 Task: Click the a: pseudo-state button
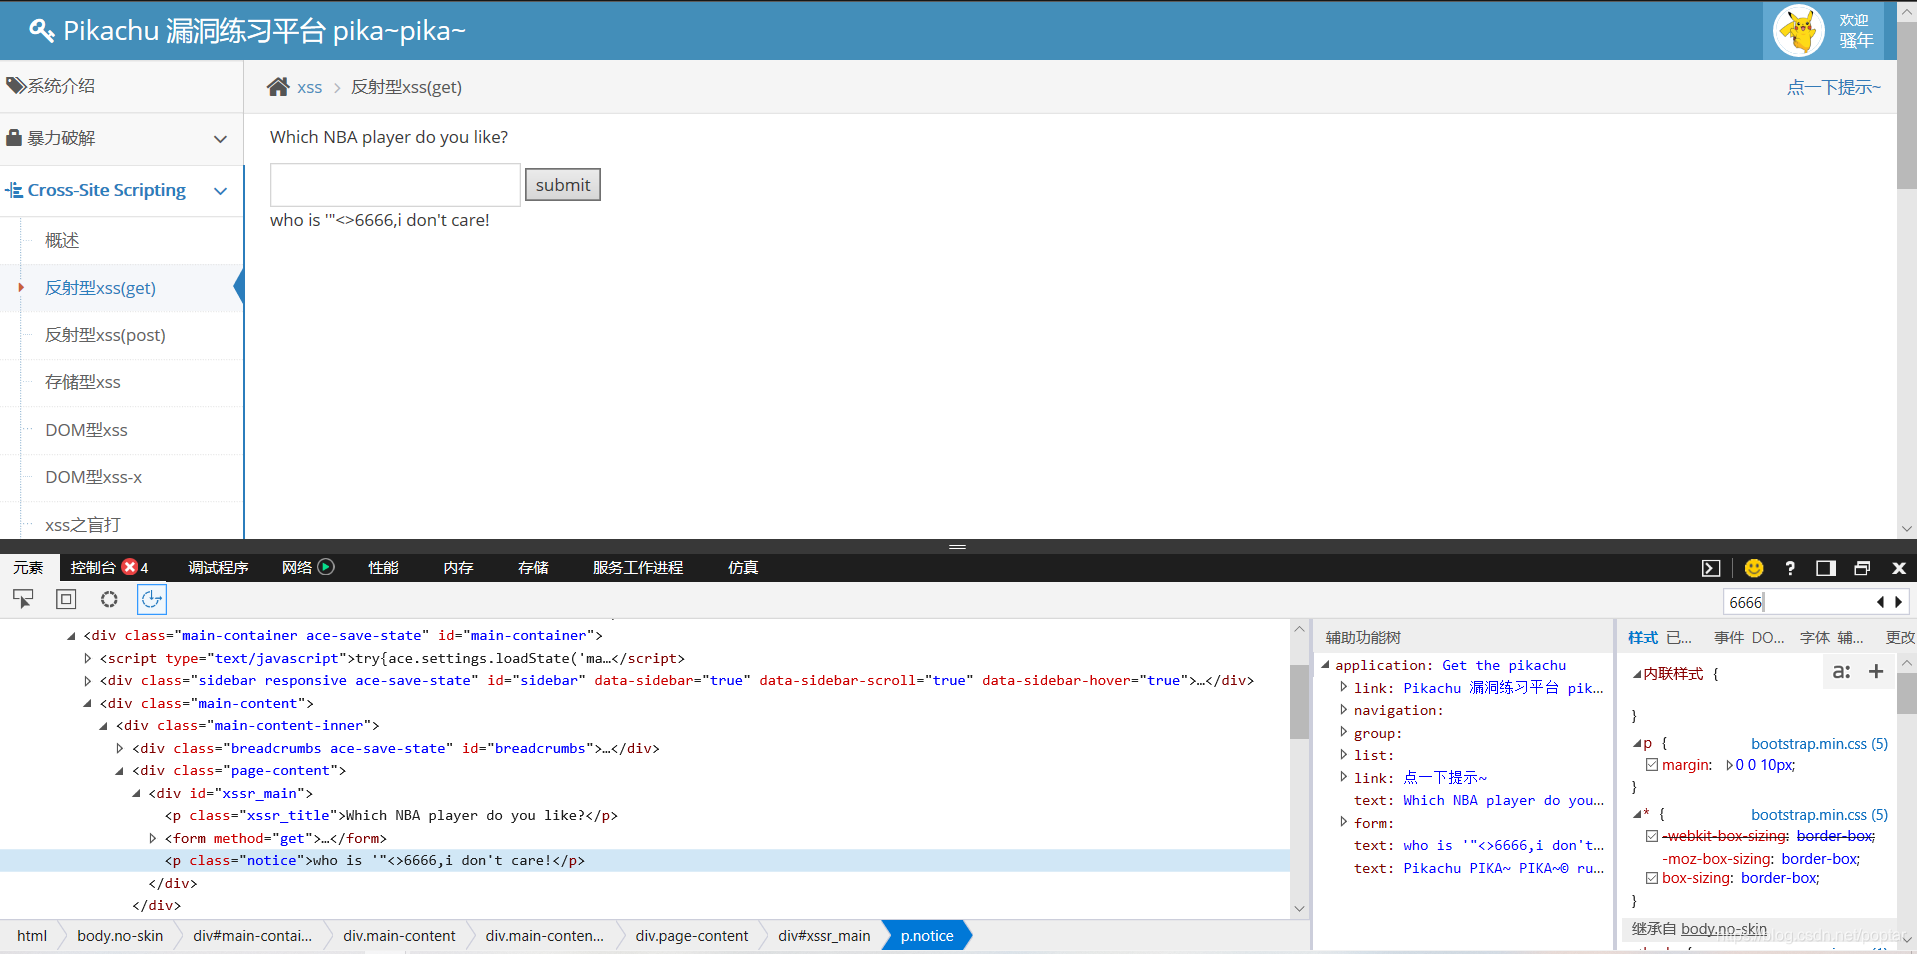1841,672
